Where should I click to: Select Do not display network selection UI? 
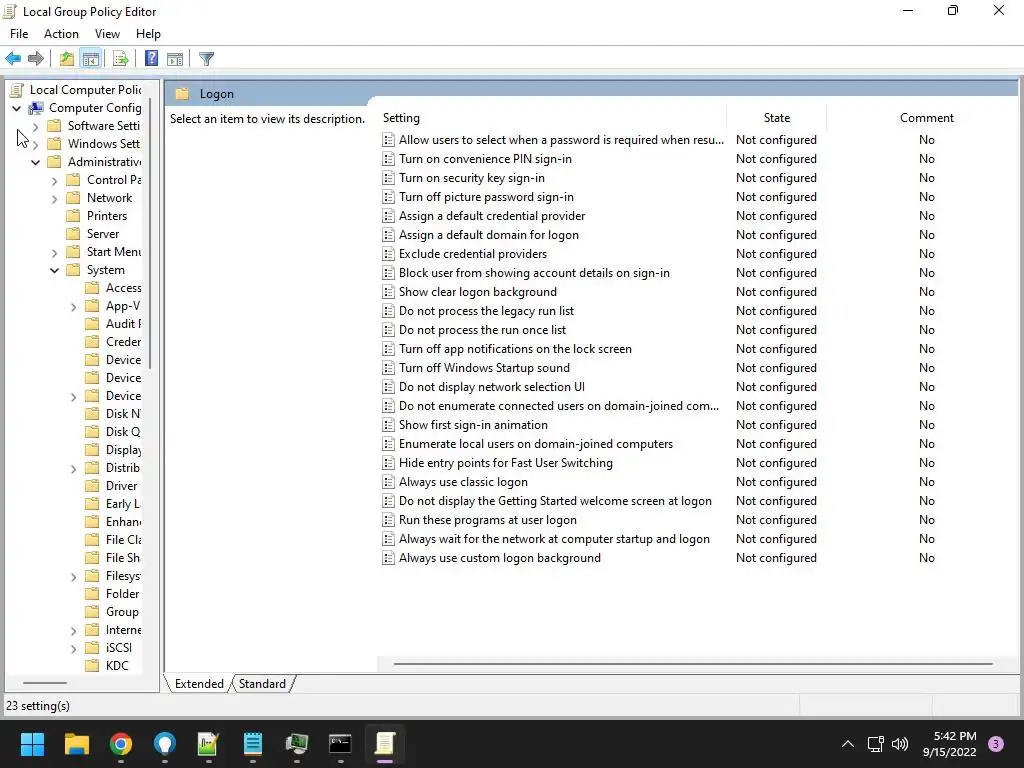[x=492, y=387]
